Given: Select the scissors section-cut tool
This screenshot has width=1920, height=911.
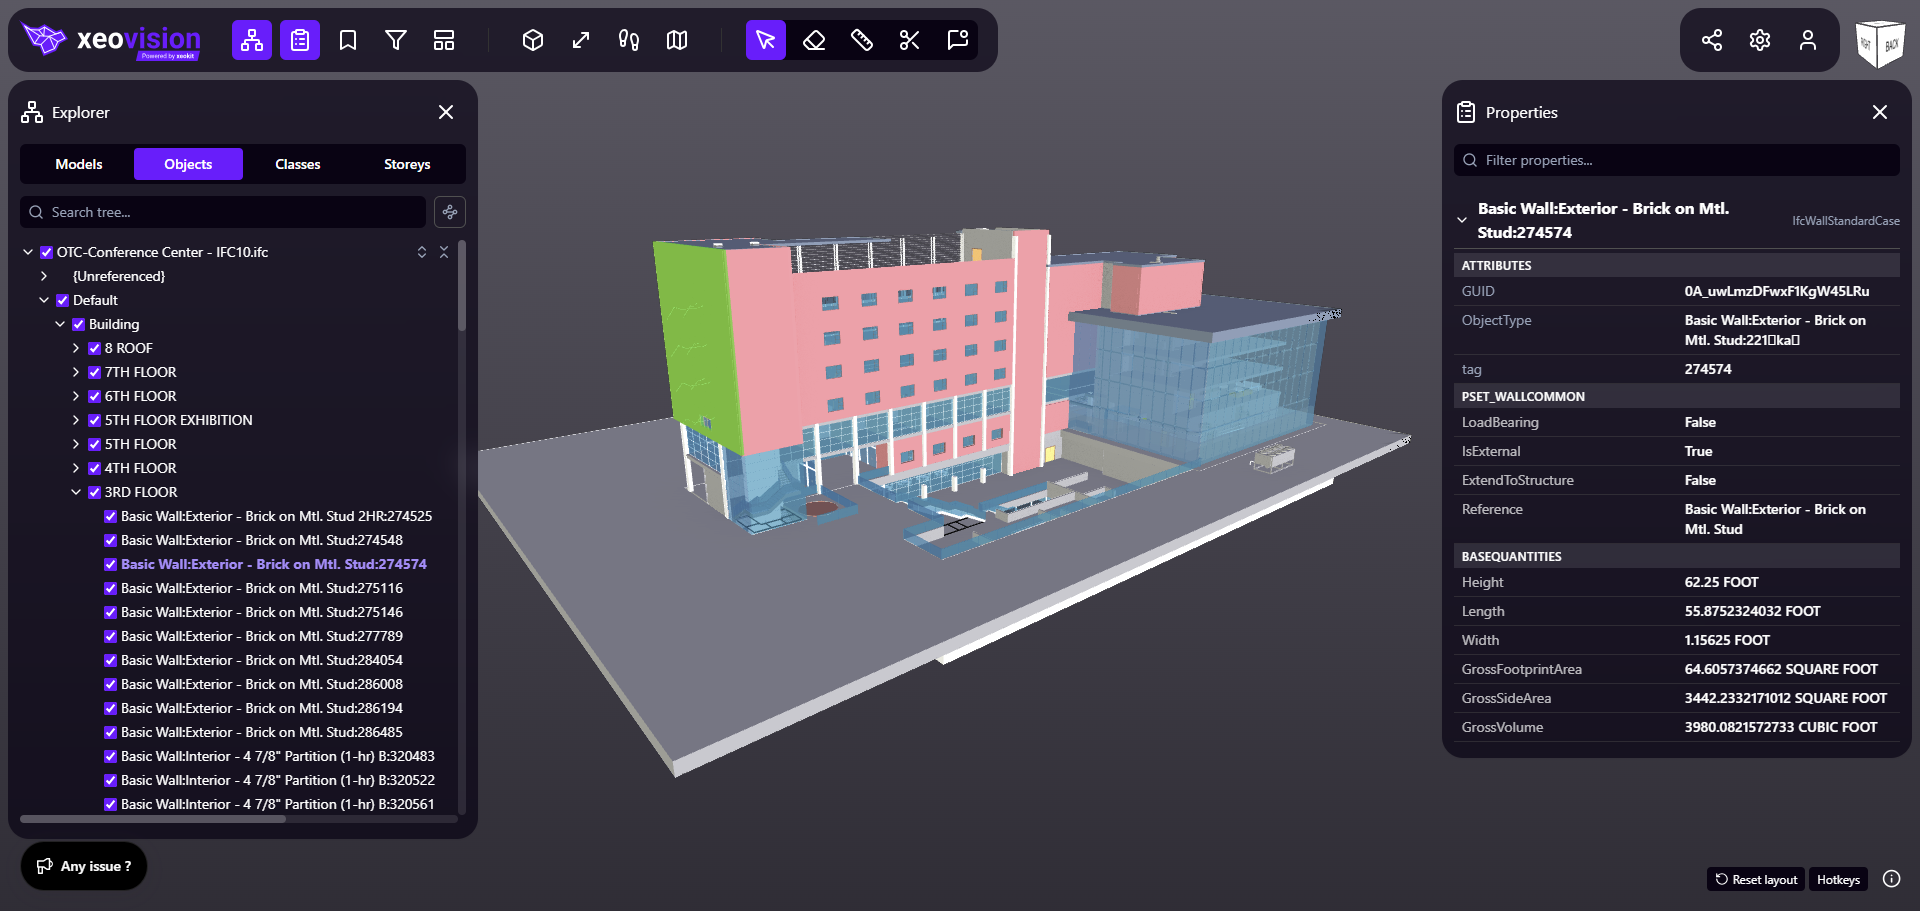Looking at the screenshot, I should coord(910,40).
